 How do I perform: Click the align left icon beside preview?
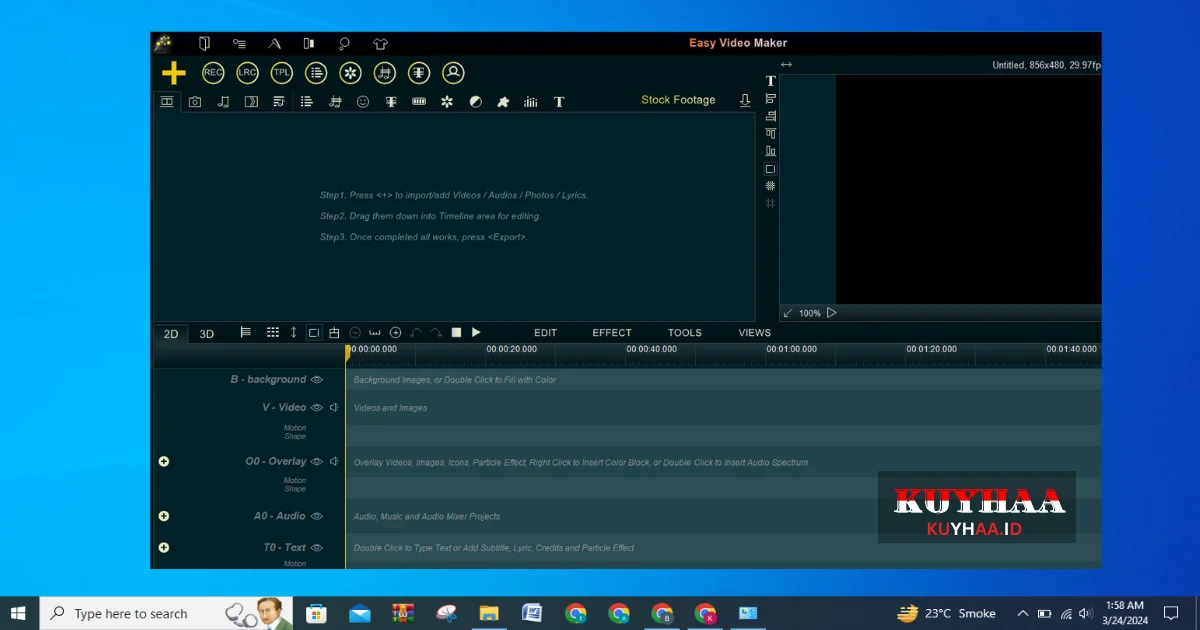click(770, 98)
